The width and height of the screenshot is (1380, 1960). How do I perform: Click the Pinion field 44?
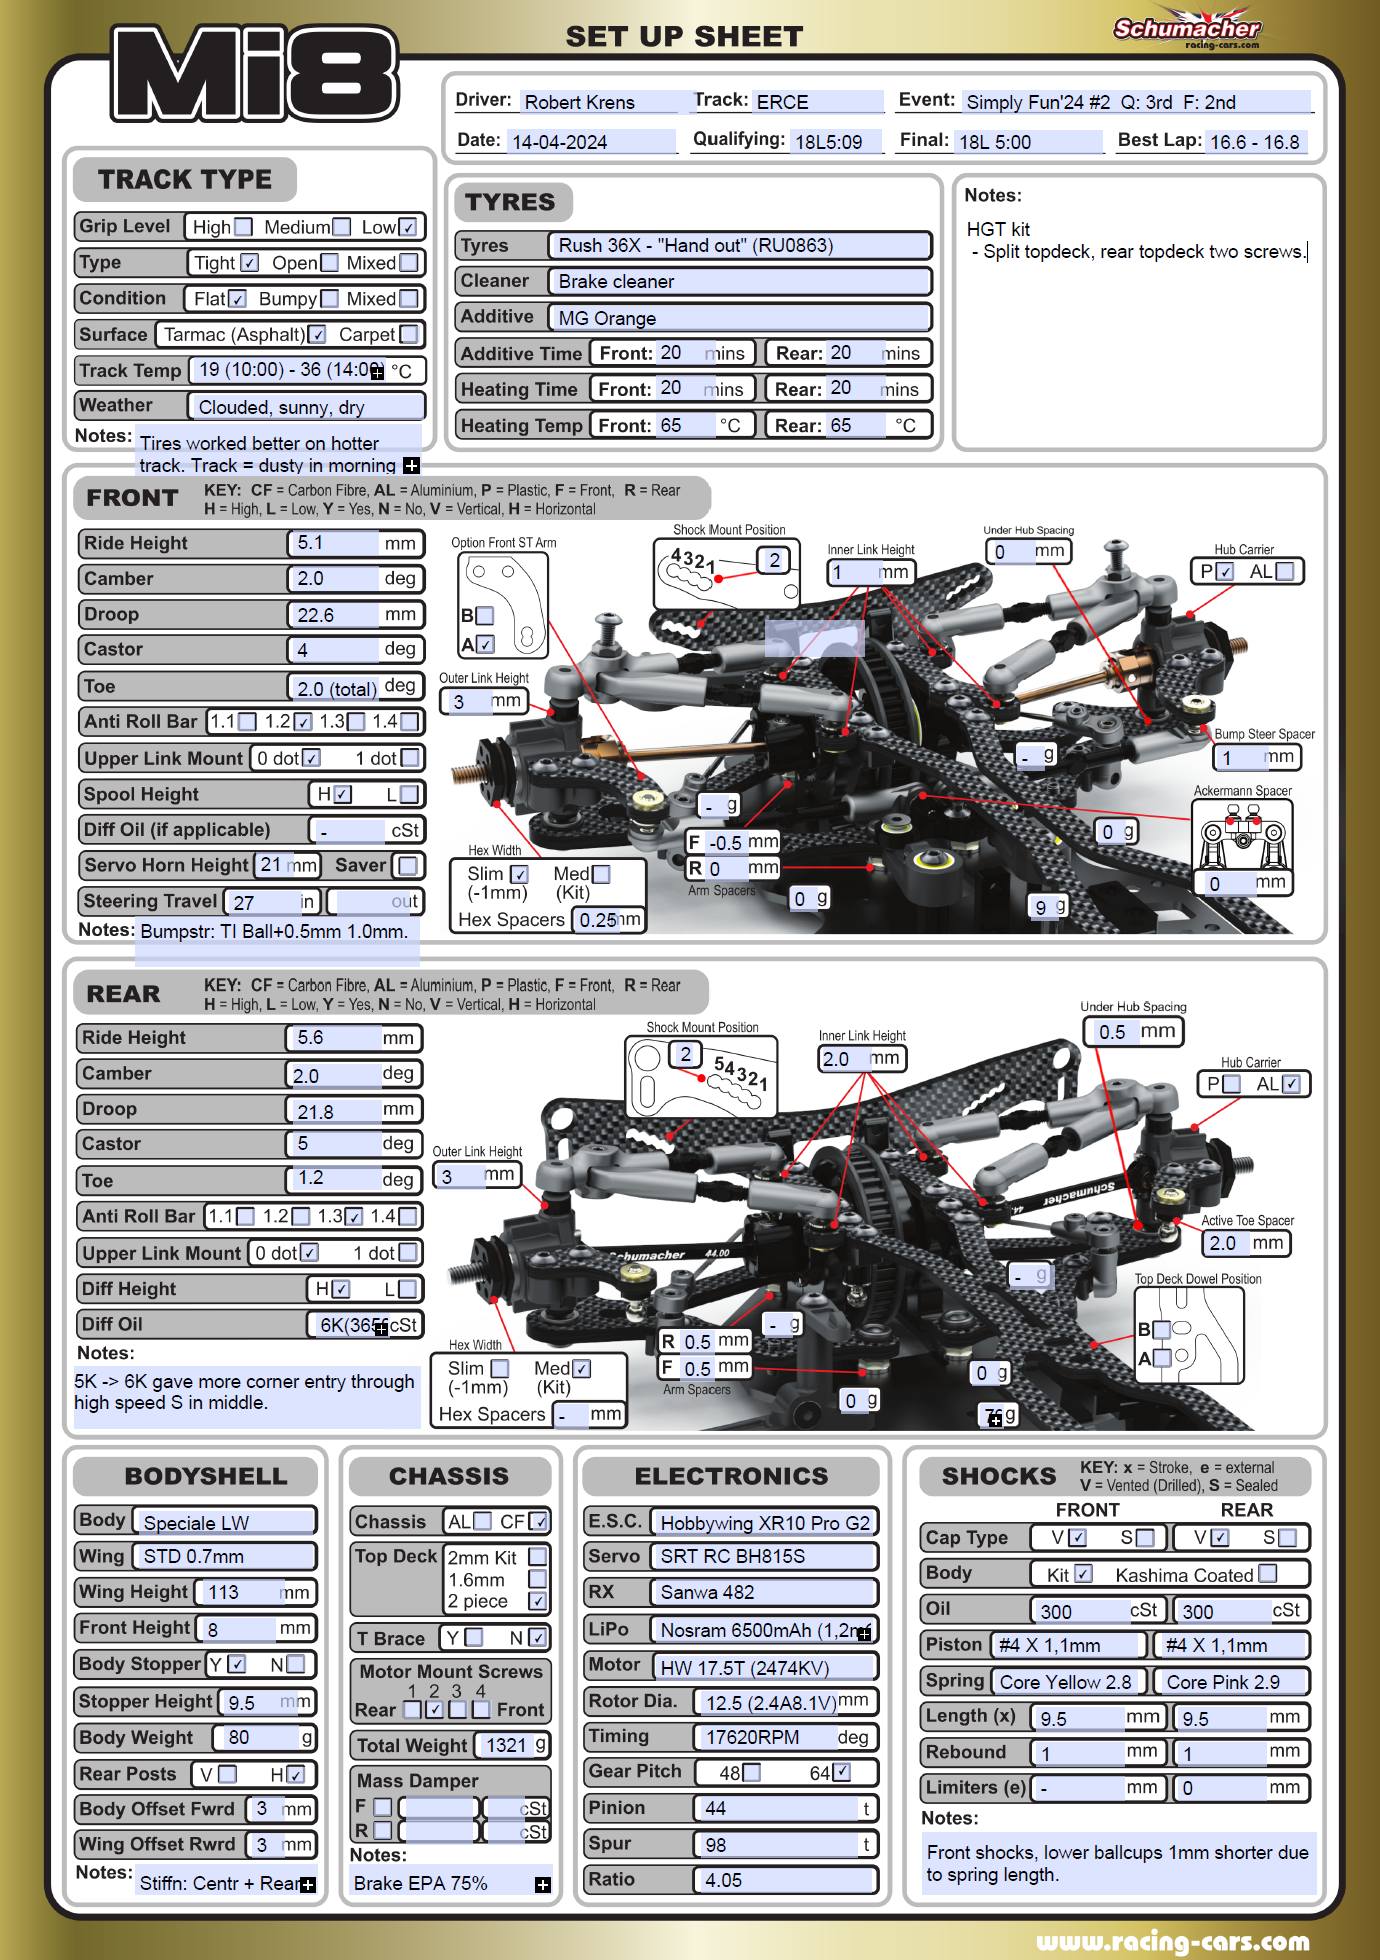tap(777, 1808)
